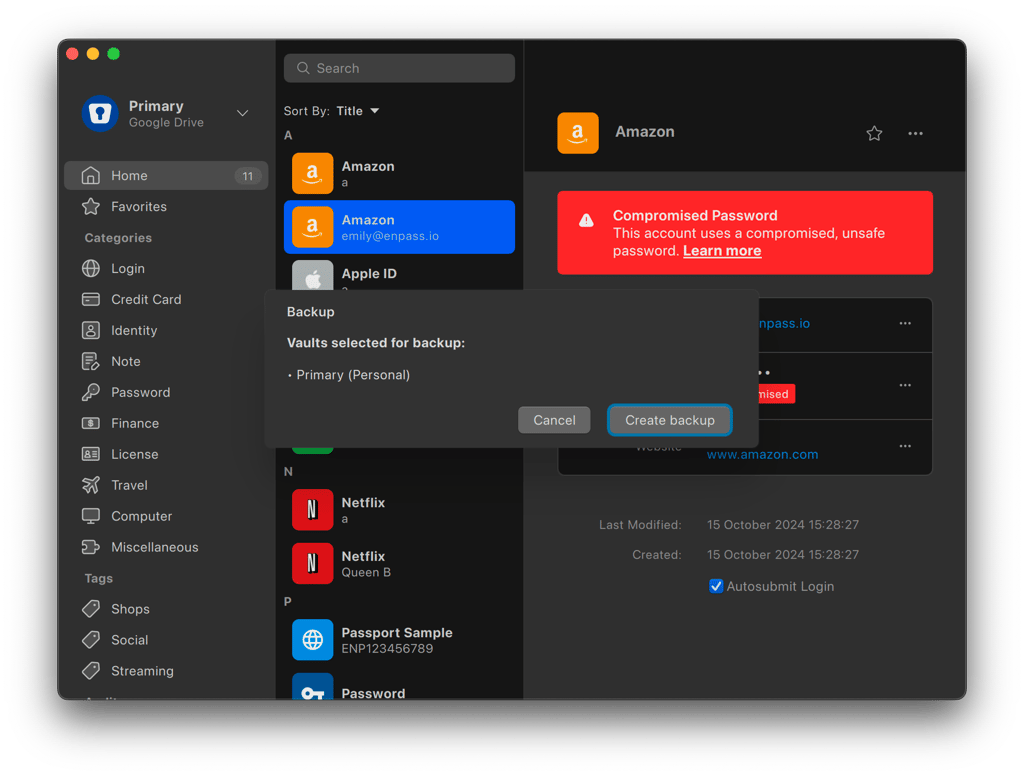Expand the Primary vault selector chevron

[242, 113]
